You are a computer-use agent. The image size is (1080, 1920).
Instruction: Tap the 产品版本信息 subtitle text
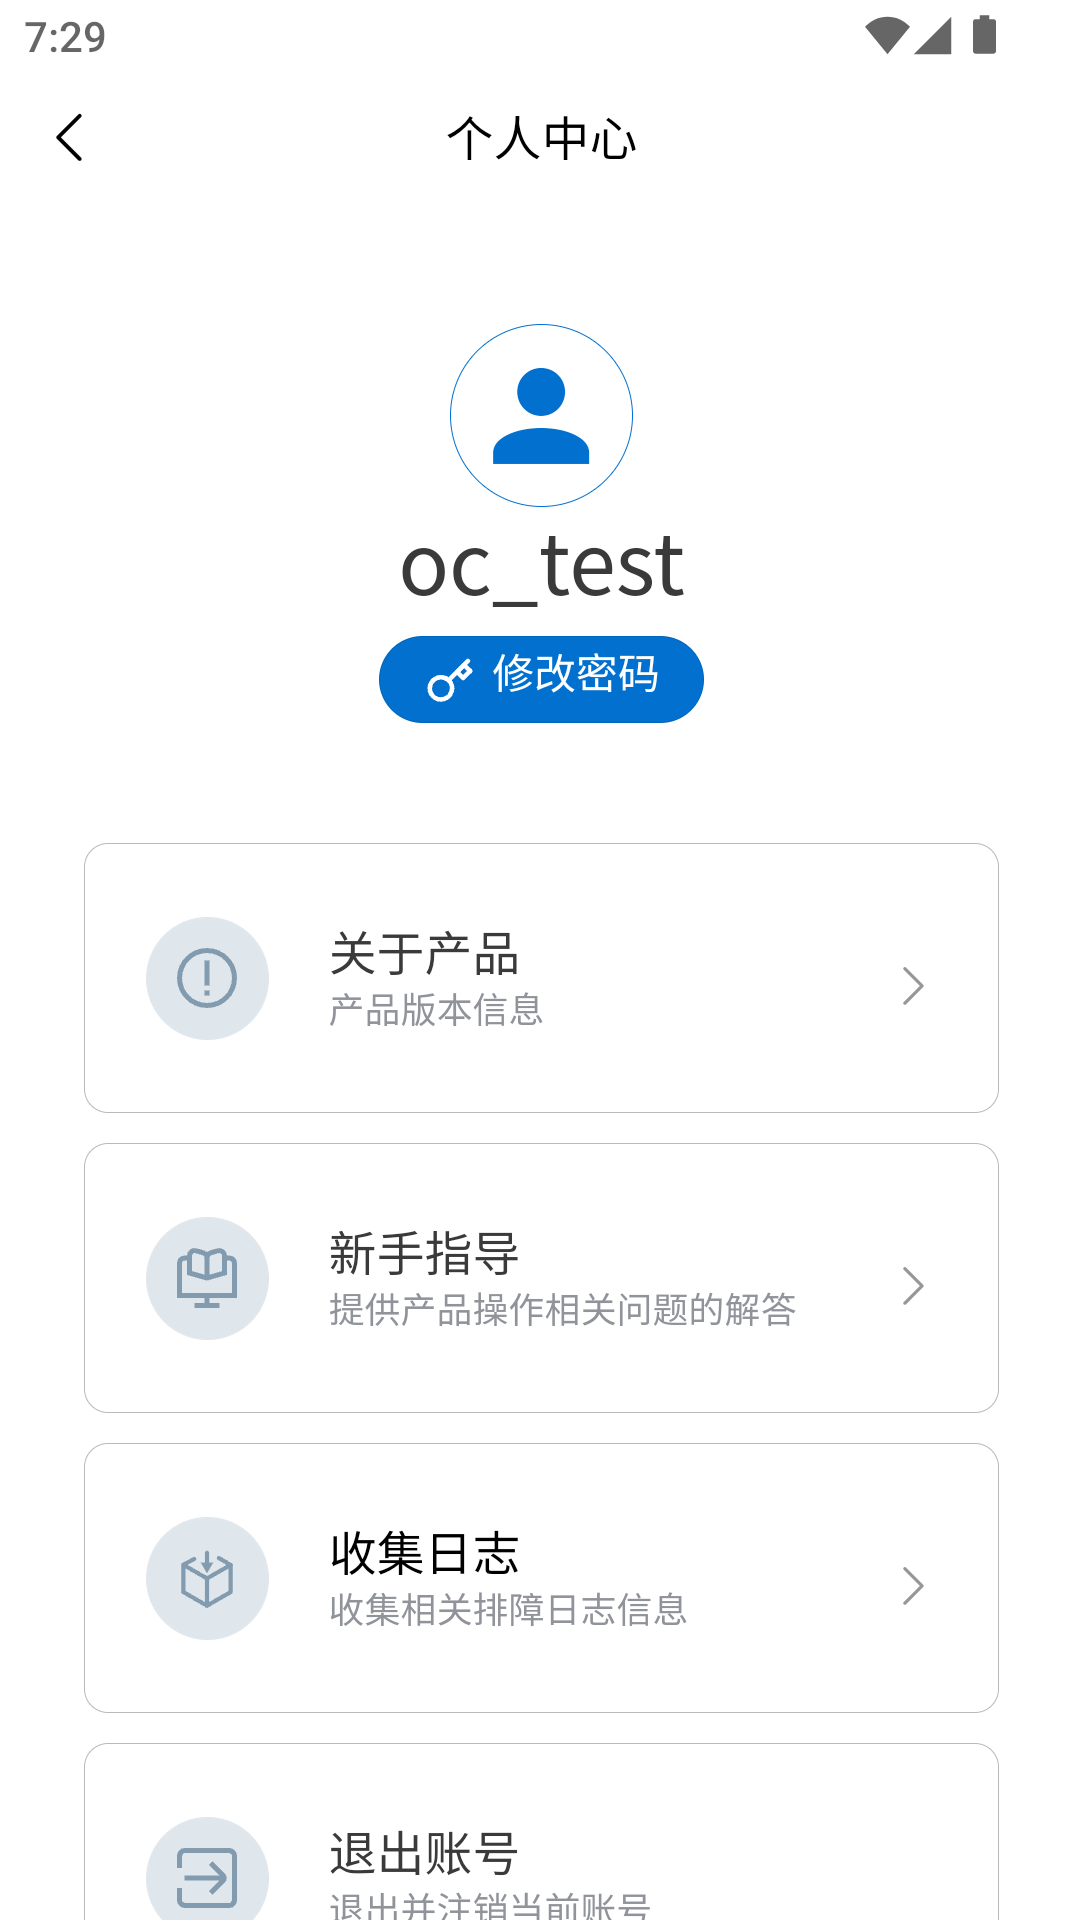point(436,1010)
